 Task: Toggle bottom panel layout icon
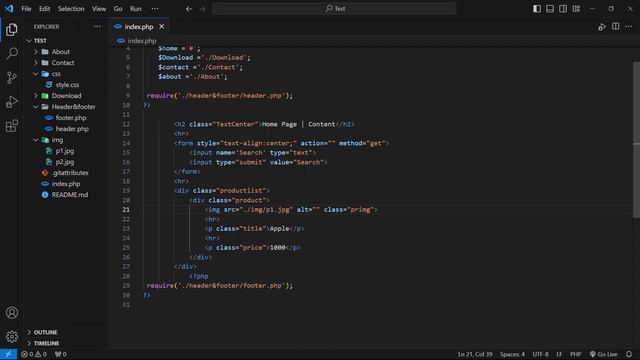pos(550,9)
